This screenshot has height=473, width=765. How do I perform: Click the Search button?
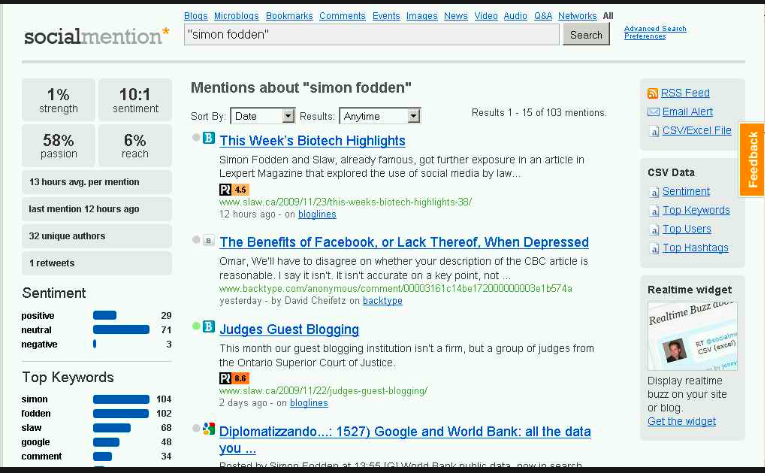click(x=586, y=35)
